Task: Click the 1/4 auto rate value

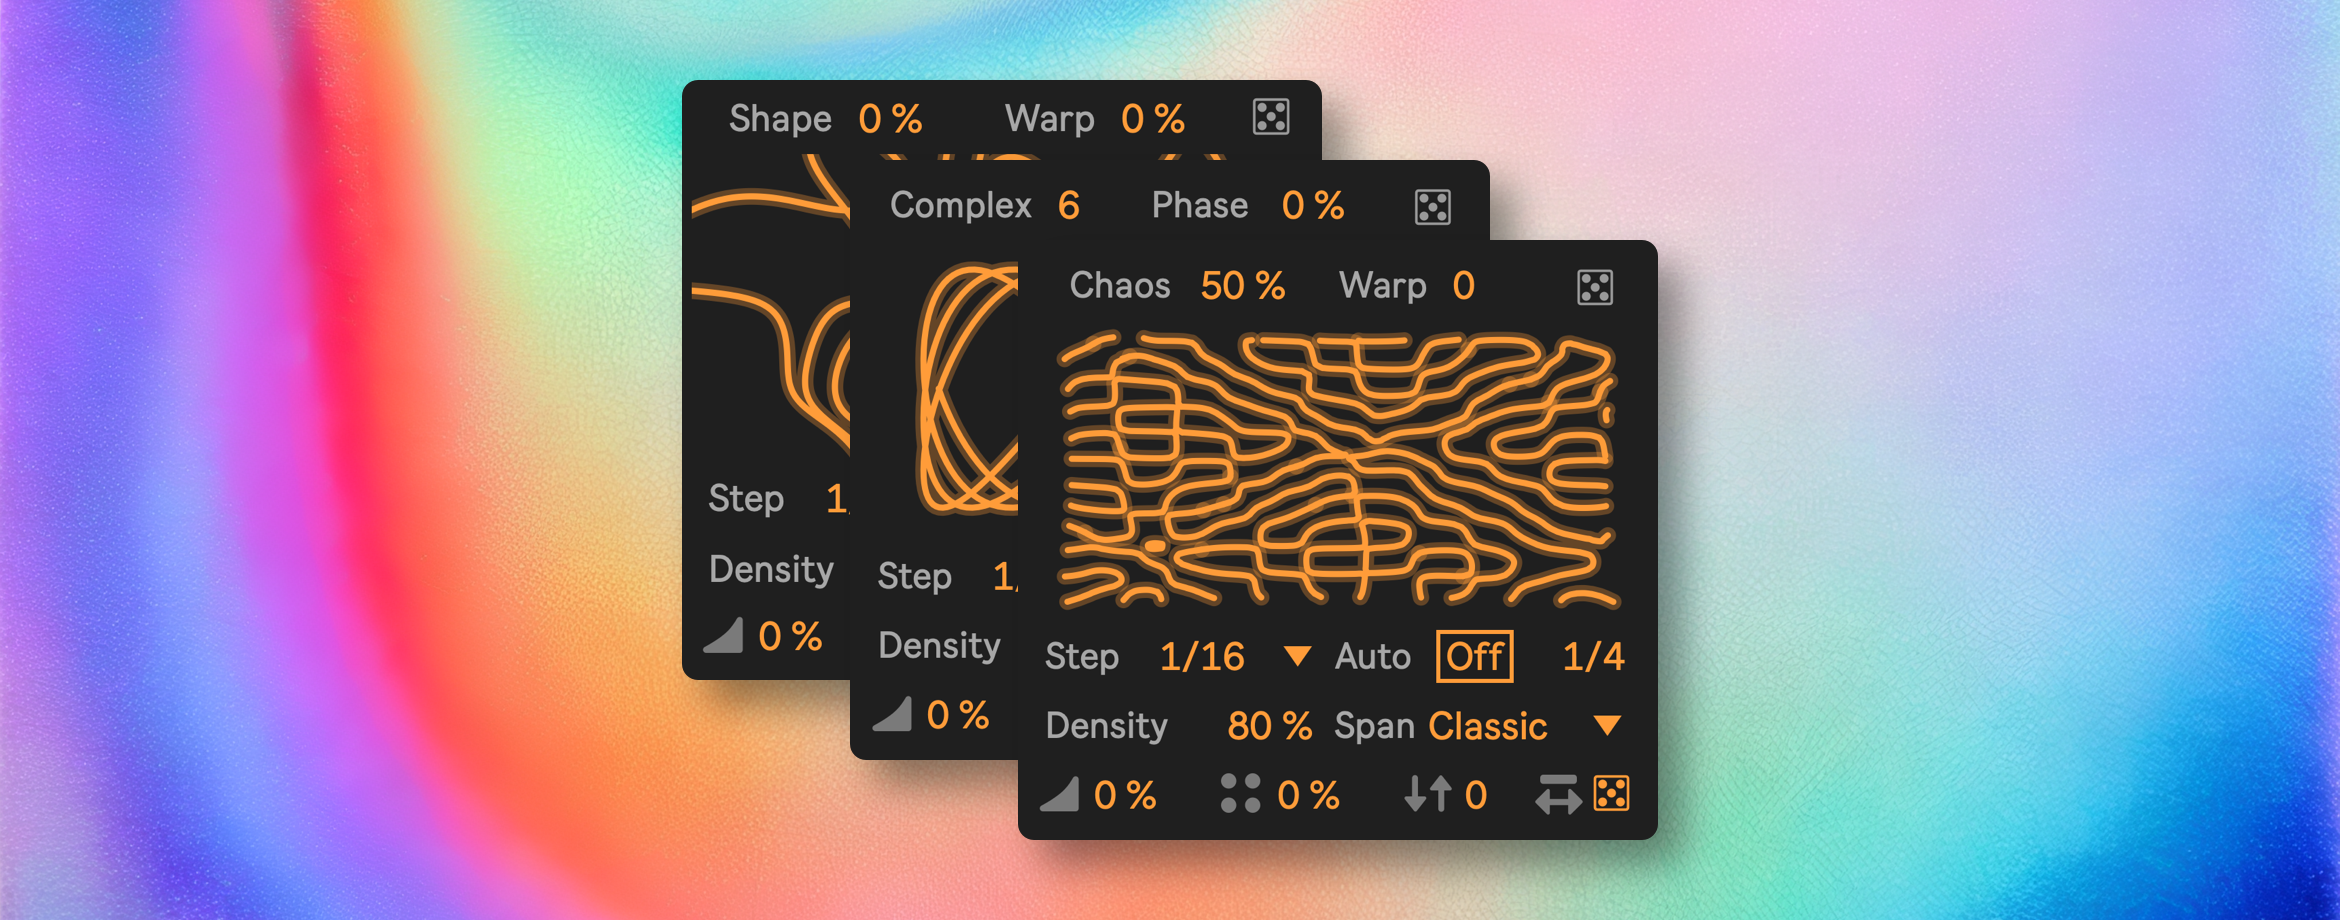Action: coord(1593,657)
